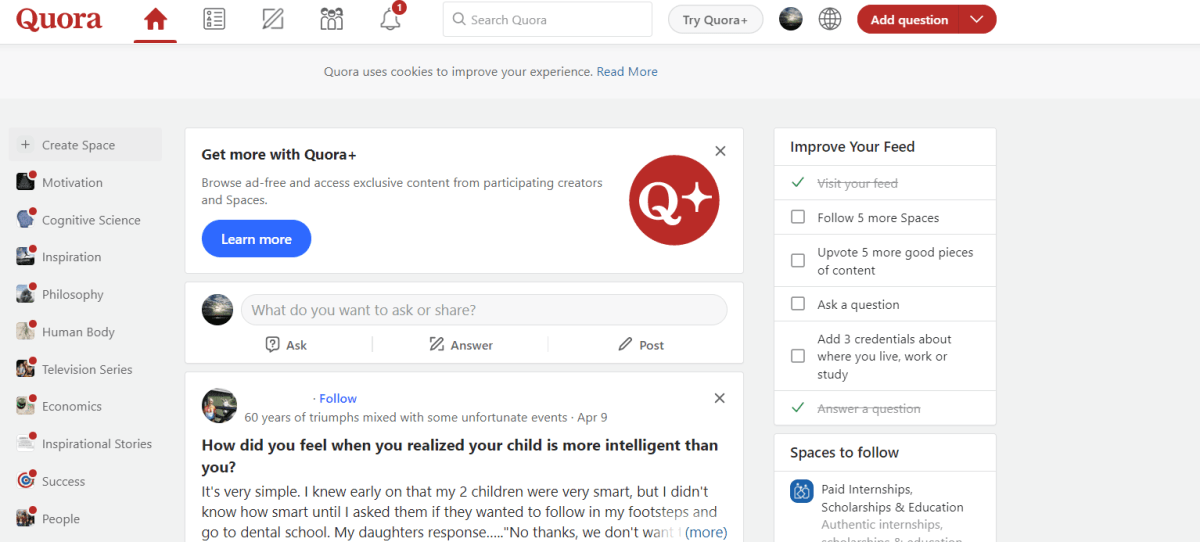Expand the answer with the (more) link
Screen dimensions: 1200x542
(x=706, y=532)
